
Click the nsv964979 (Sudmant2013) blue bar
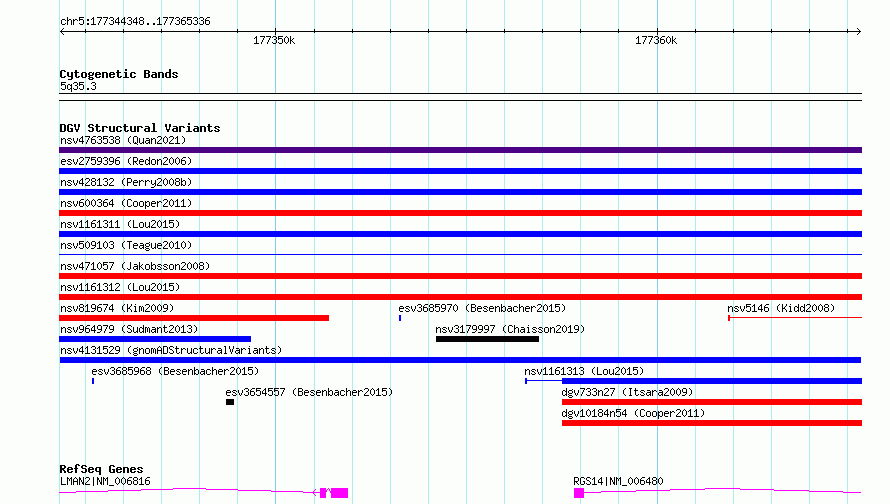tap(155, 339)
